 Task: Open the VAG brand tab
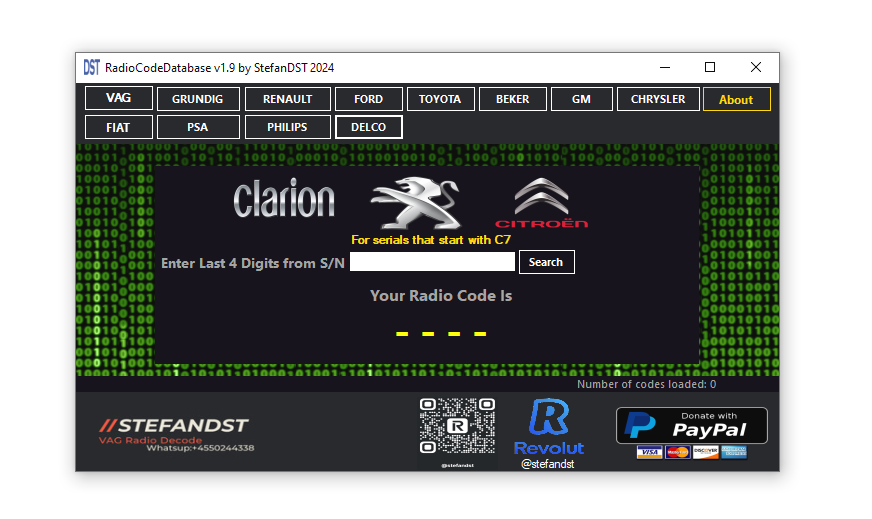pyautogui.click(x=118, y=98)
